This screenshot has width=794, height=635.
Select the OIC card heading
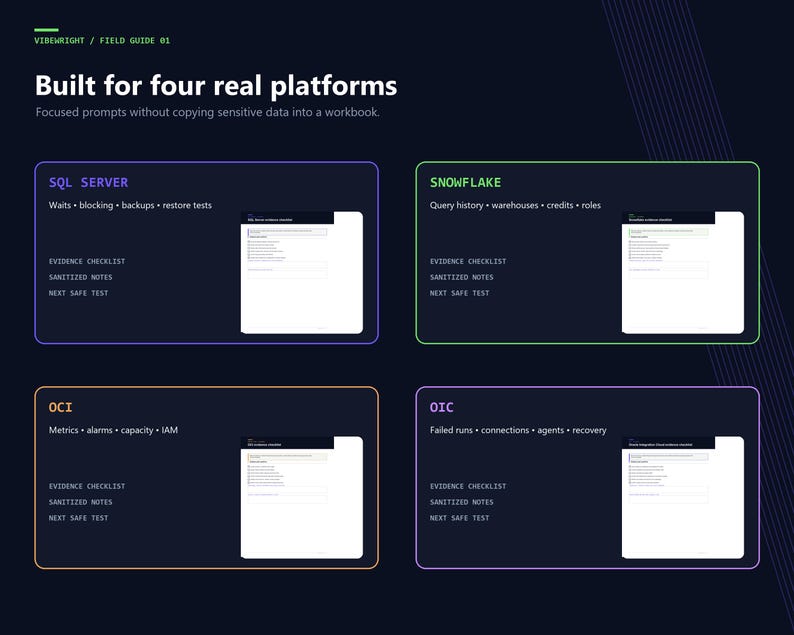coord(442,408)
